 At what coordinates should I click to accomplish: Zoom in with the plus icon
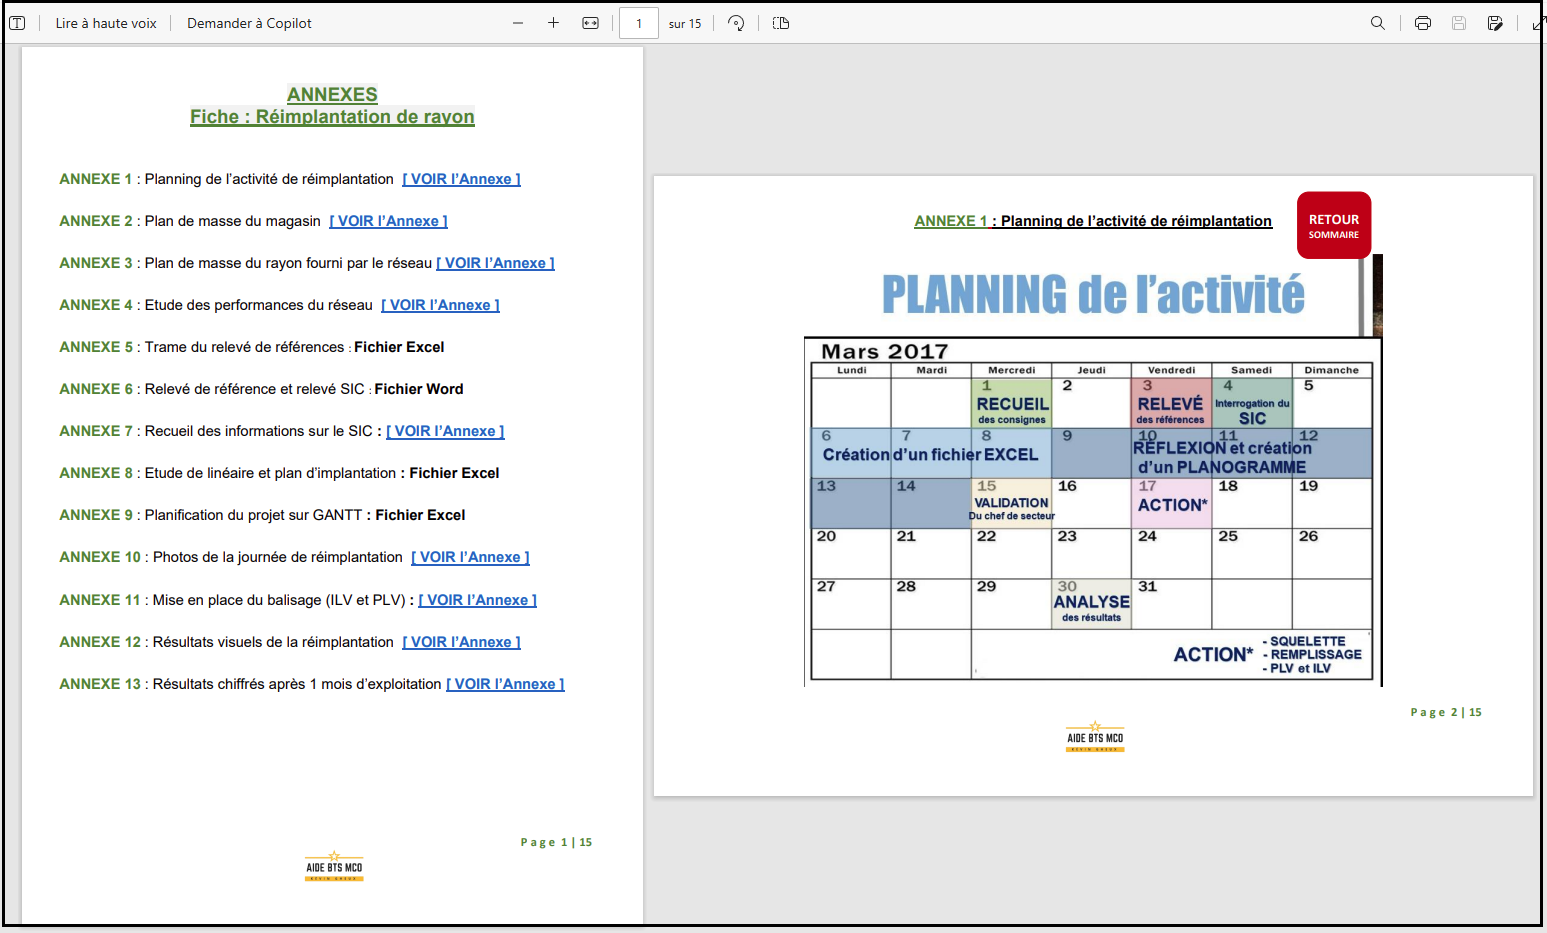coord(553,23)
